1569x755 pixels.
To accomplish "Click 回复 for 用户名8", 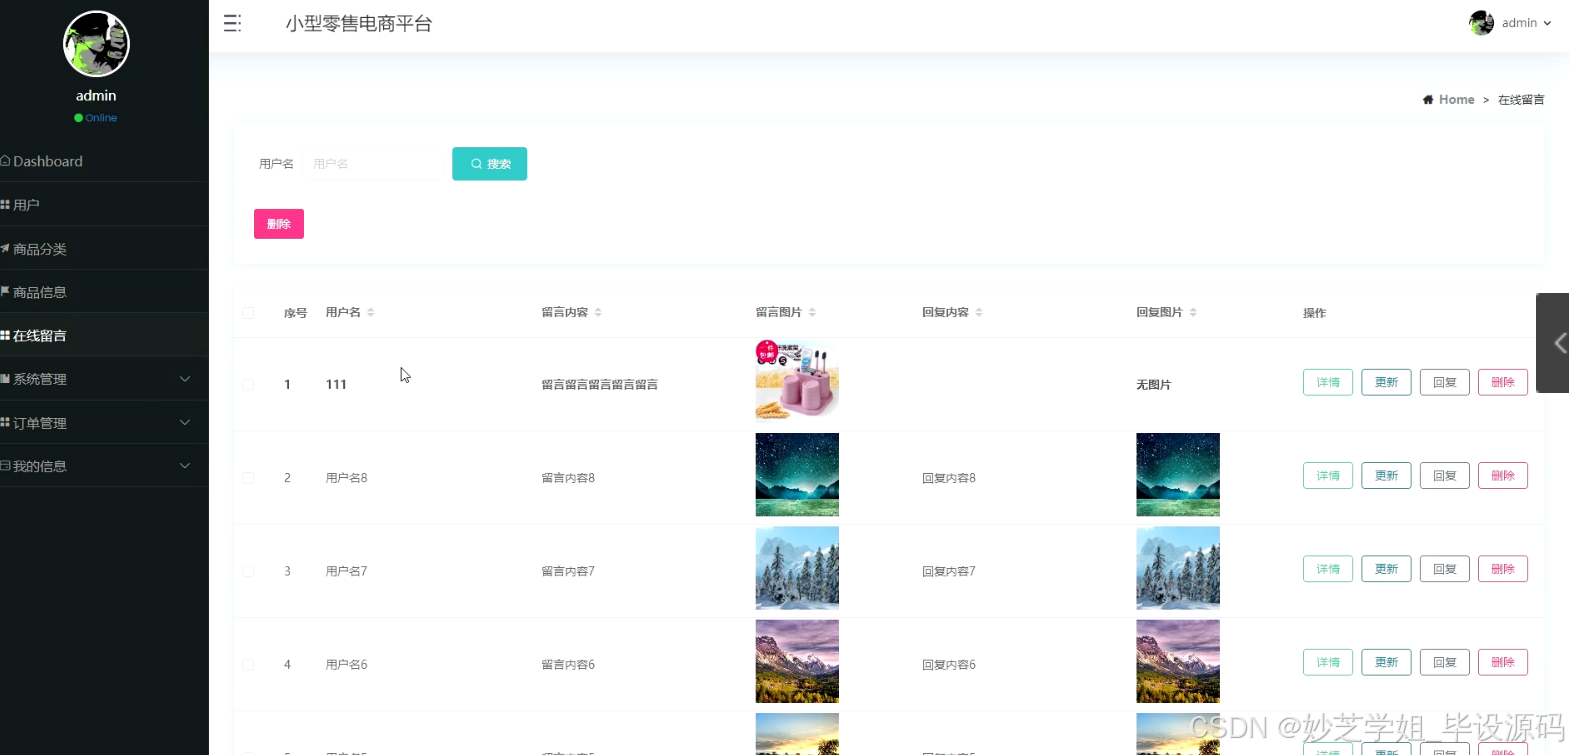I will coord(1445,476).
